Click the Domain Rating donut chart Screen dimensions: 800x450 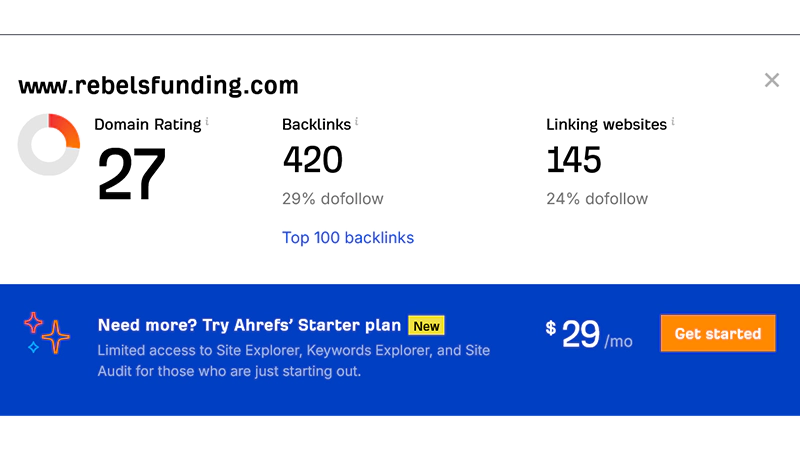(49, 145)
